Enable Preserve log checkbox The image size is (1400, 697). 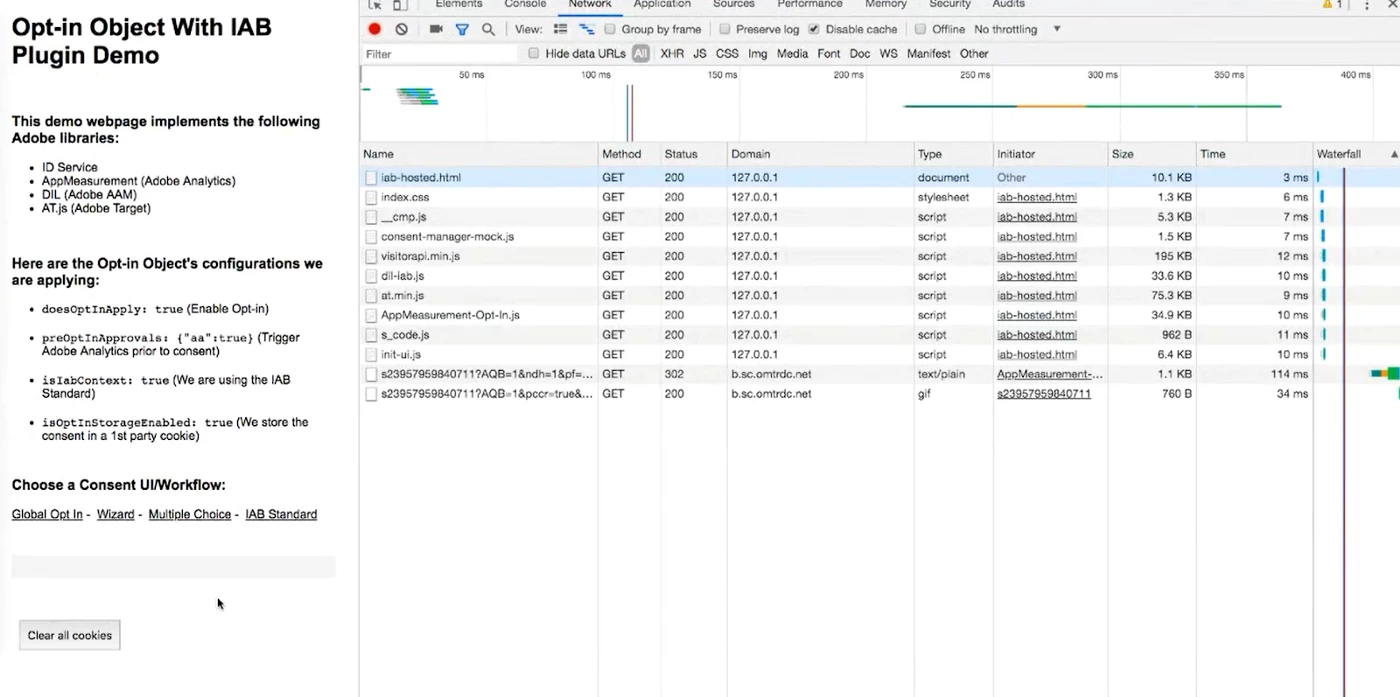pos(725,30)
